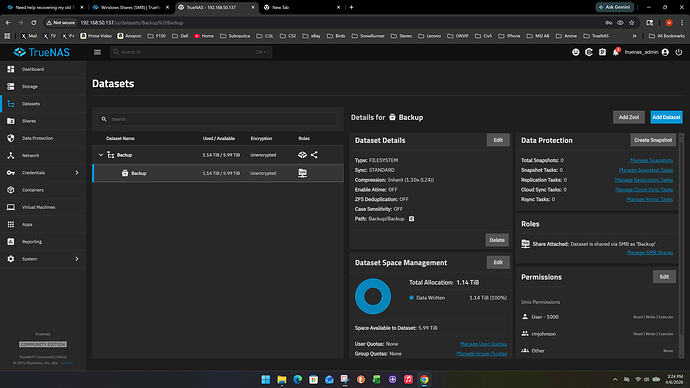Collapse the root Backup dataset tree row

101,155
